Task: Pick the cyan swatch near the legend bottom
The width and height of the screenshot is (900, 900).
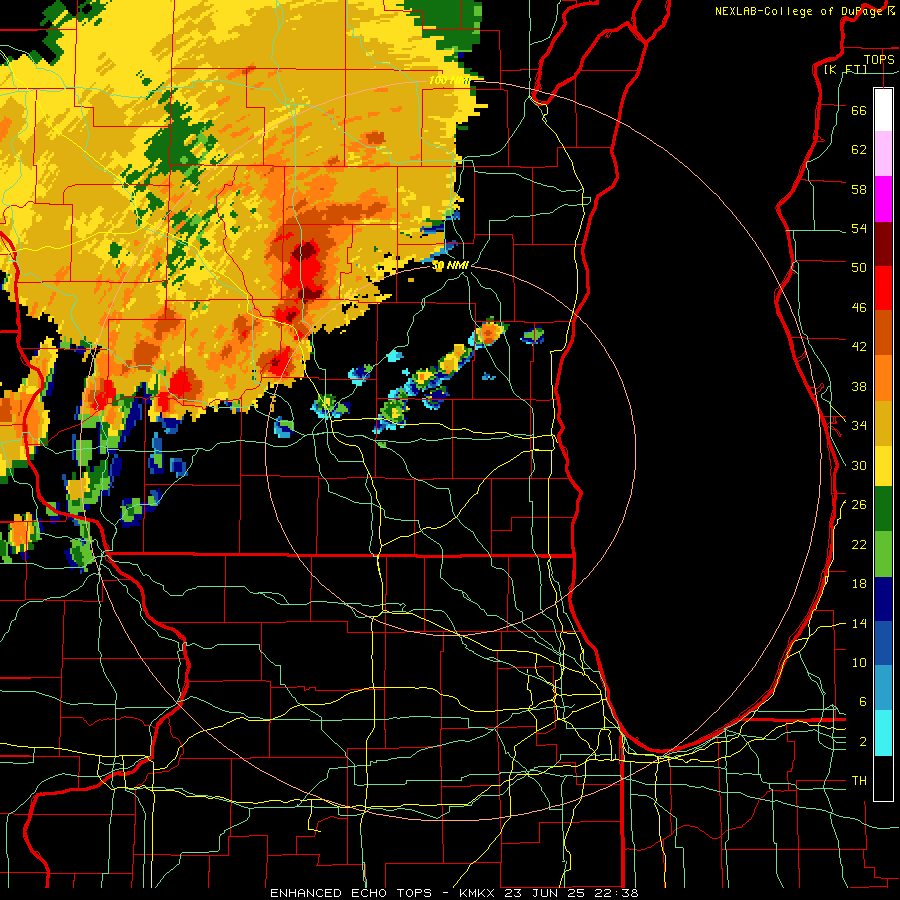Action: [883, 733]
